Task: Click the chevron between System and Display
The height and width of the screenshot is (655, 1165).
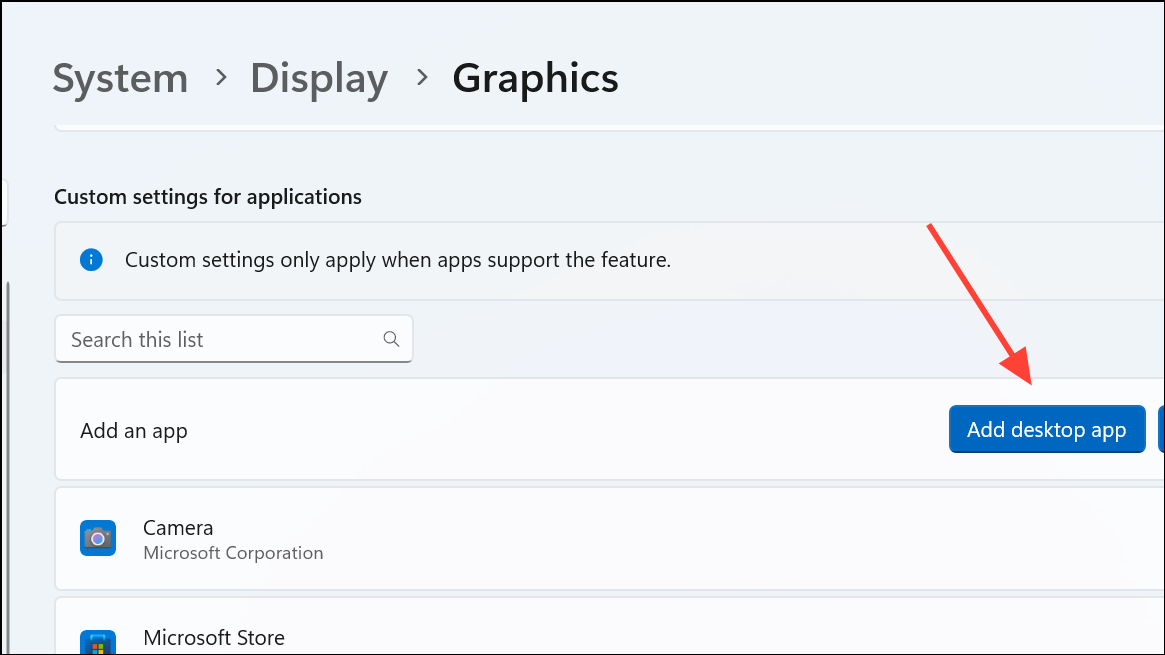Action: click(220, 78)
